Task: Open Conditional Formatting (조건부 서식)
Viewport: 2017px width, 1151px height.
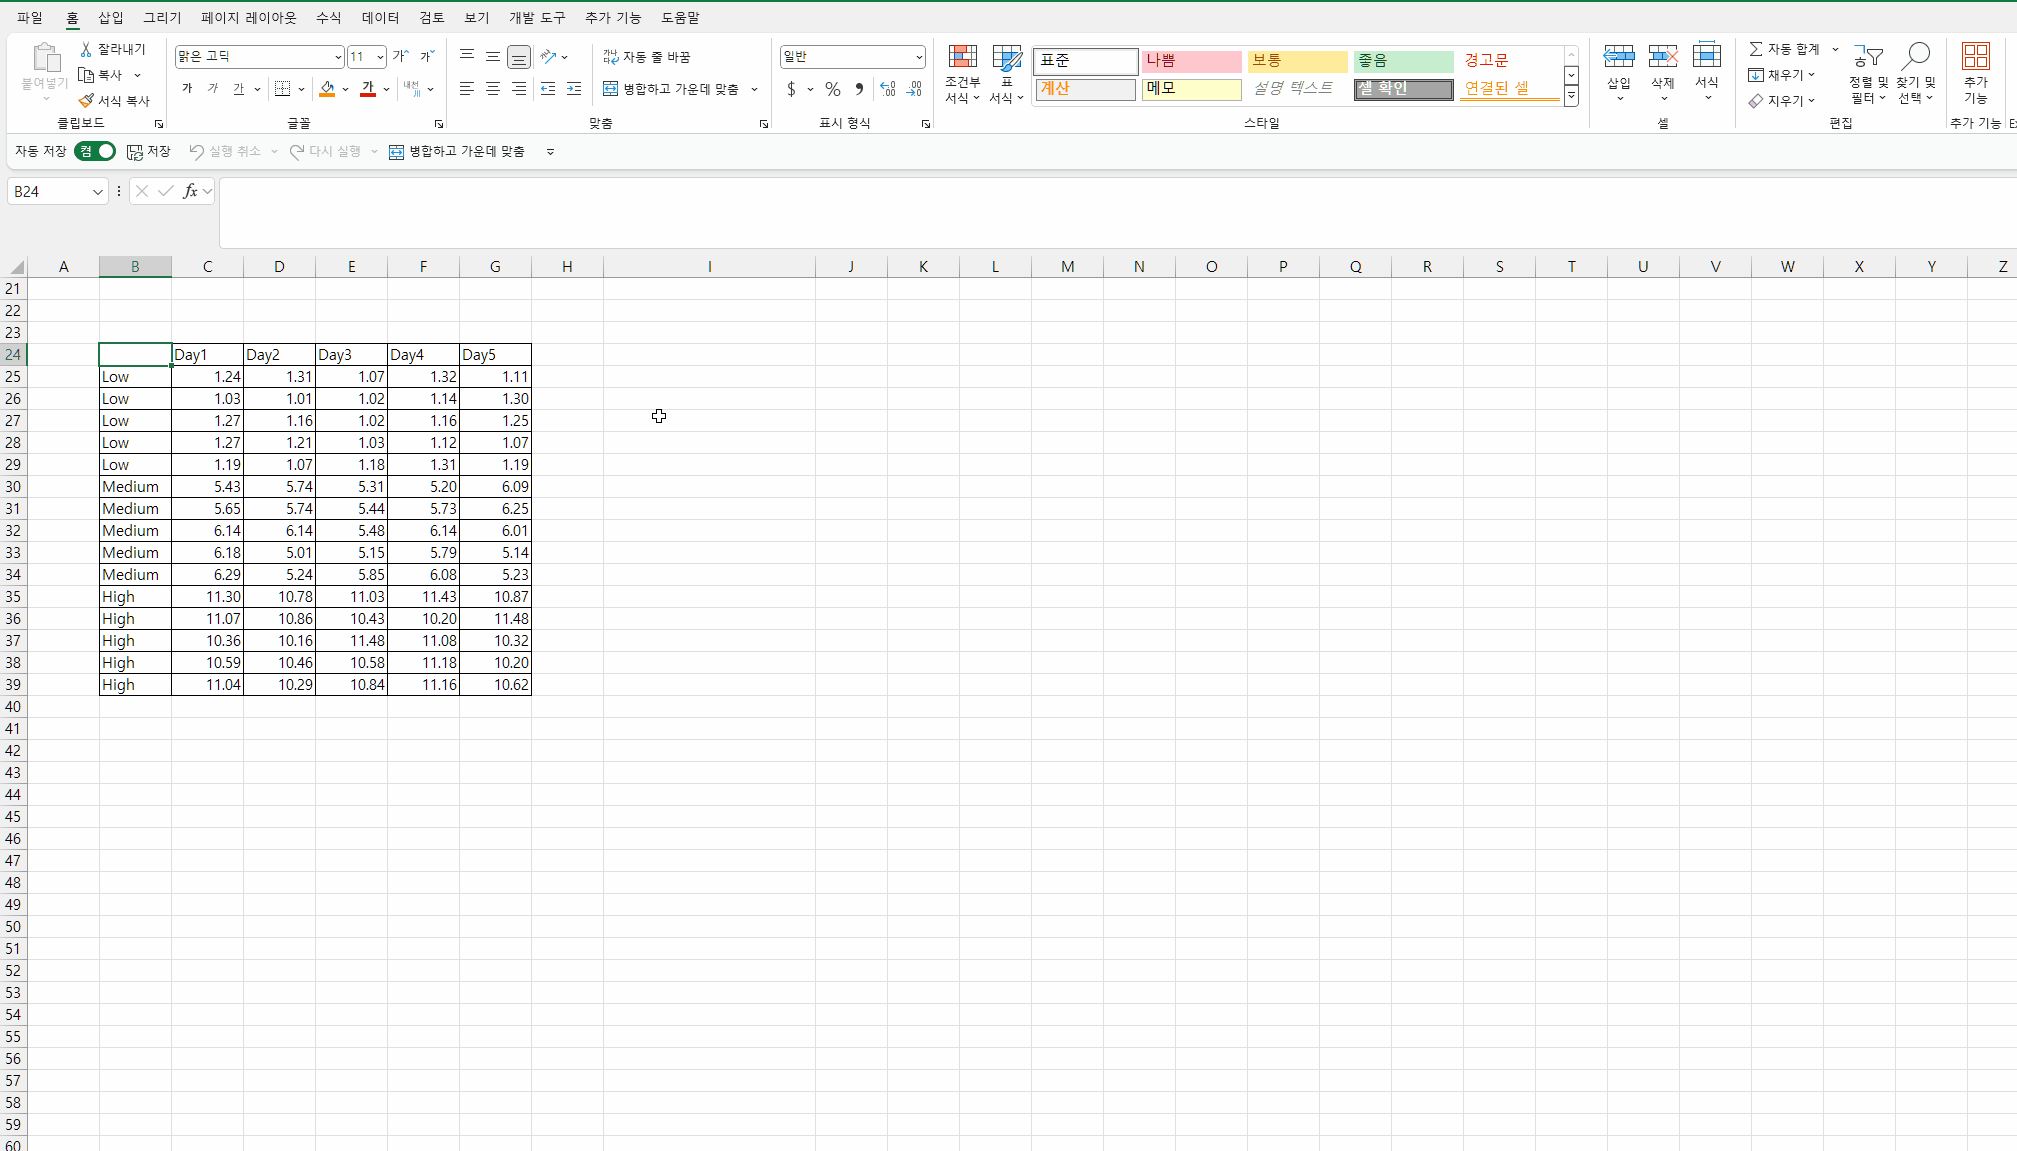Action: [962, 73]
